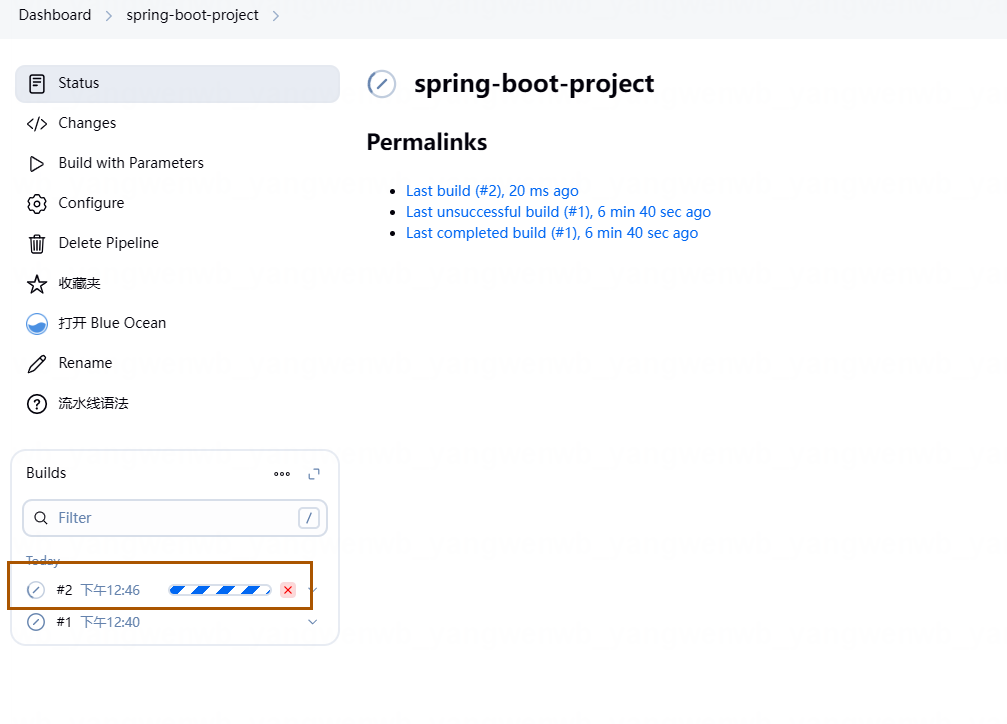
Task: Open 流水线语法 pipeline syntax entry
Action: 177,403
